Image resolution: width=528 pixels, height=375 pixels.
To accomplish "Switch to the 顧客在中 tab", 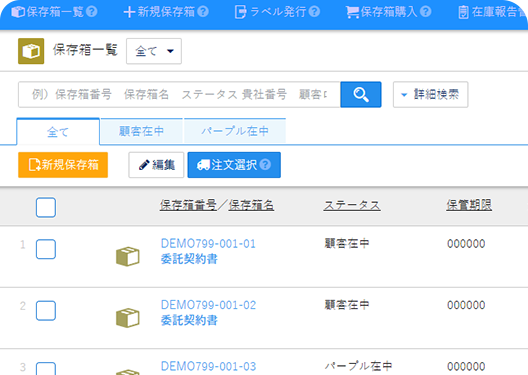I will coord(141,131).
